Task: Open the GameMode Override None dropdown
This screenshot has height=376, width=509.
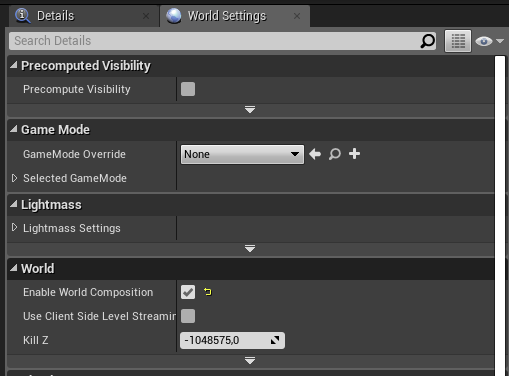Action: coord(242,154)
